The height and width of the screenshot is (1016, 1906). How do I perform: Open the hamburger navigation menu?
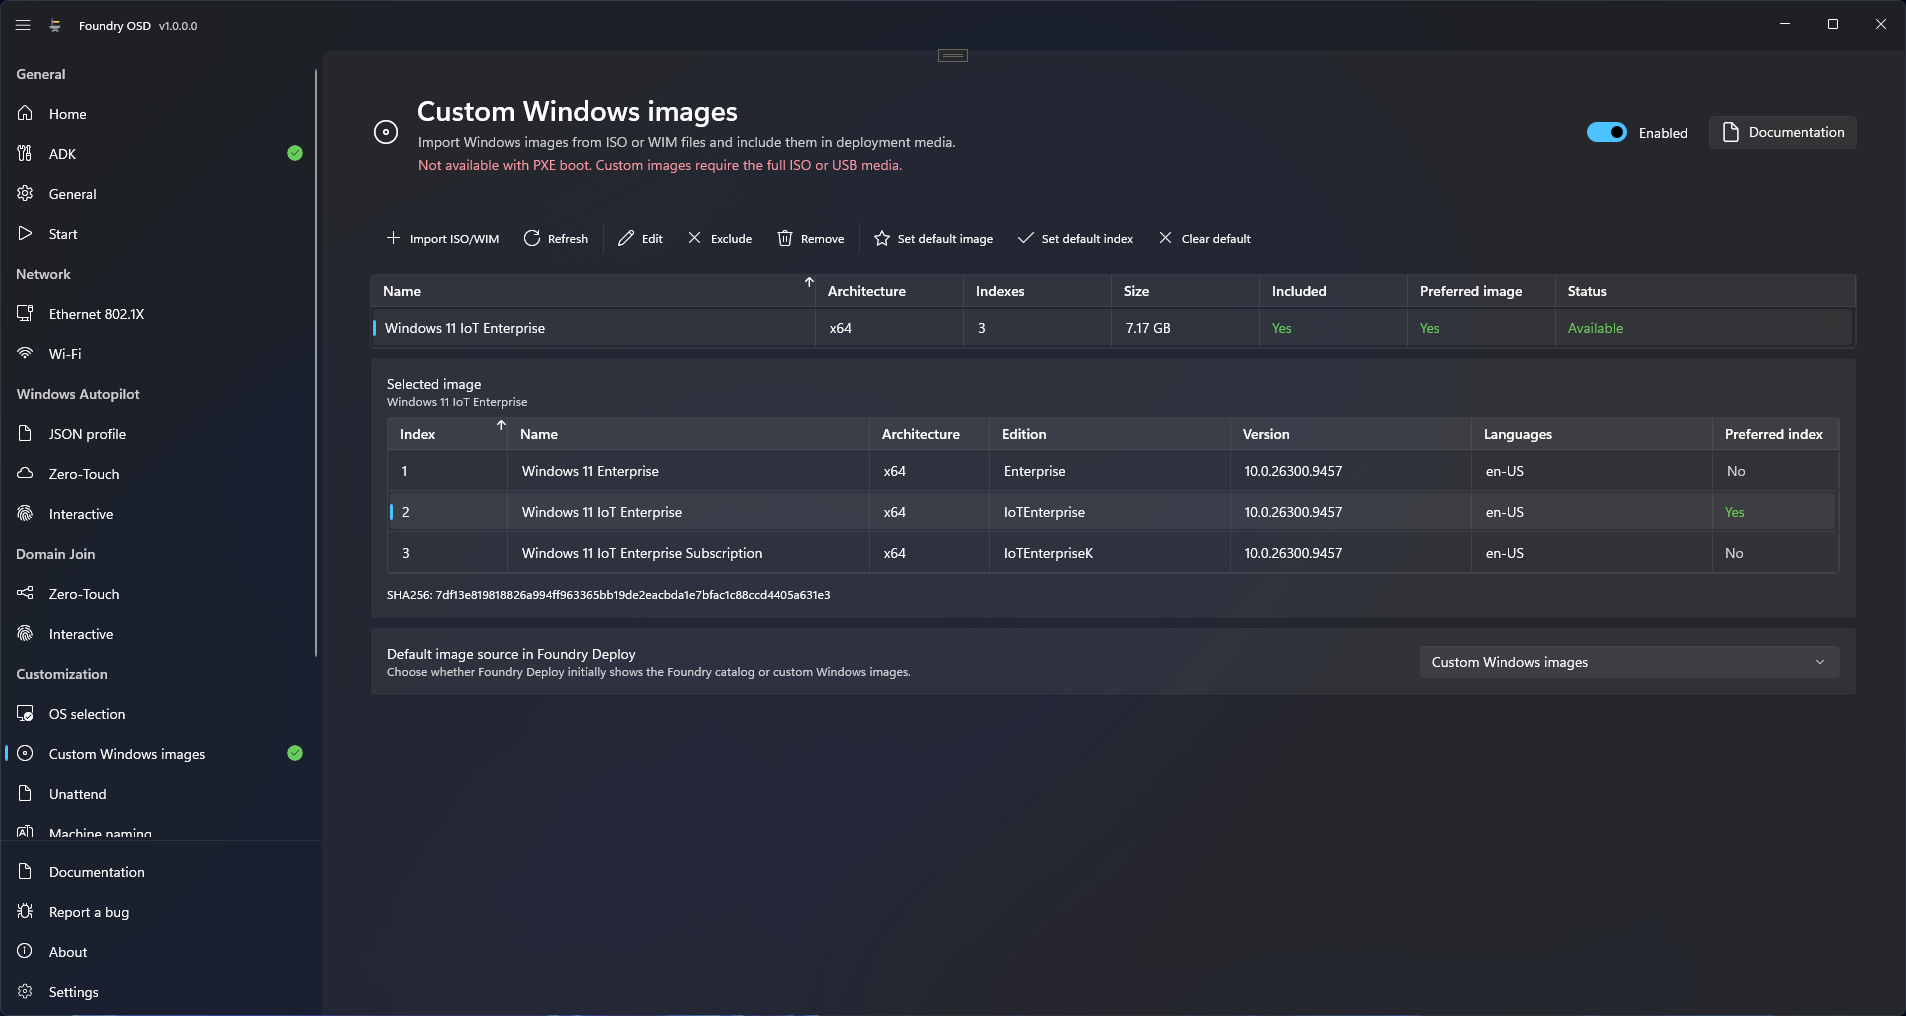(x=23, y=25)
